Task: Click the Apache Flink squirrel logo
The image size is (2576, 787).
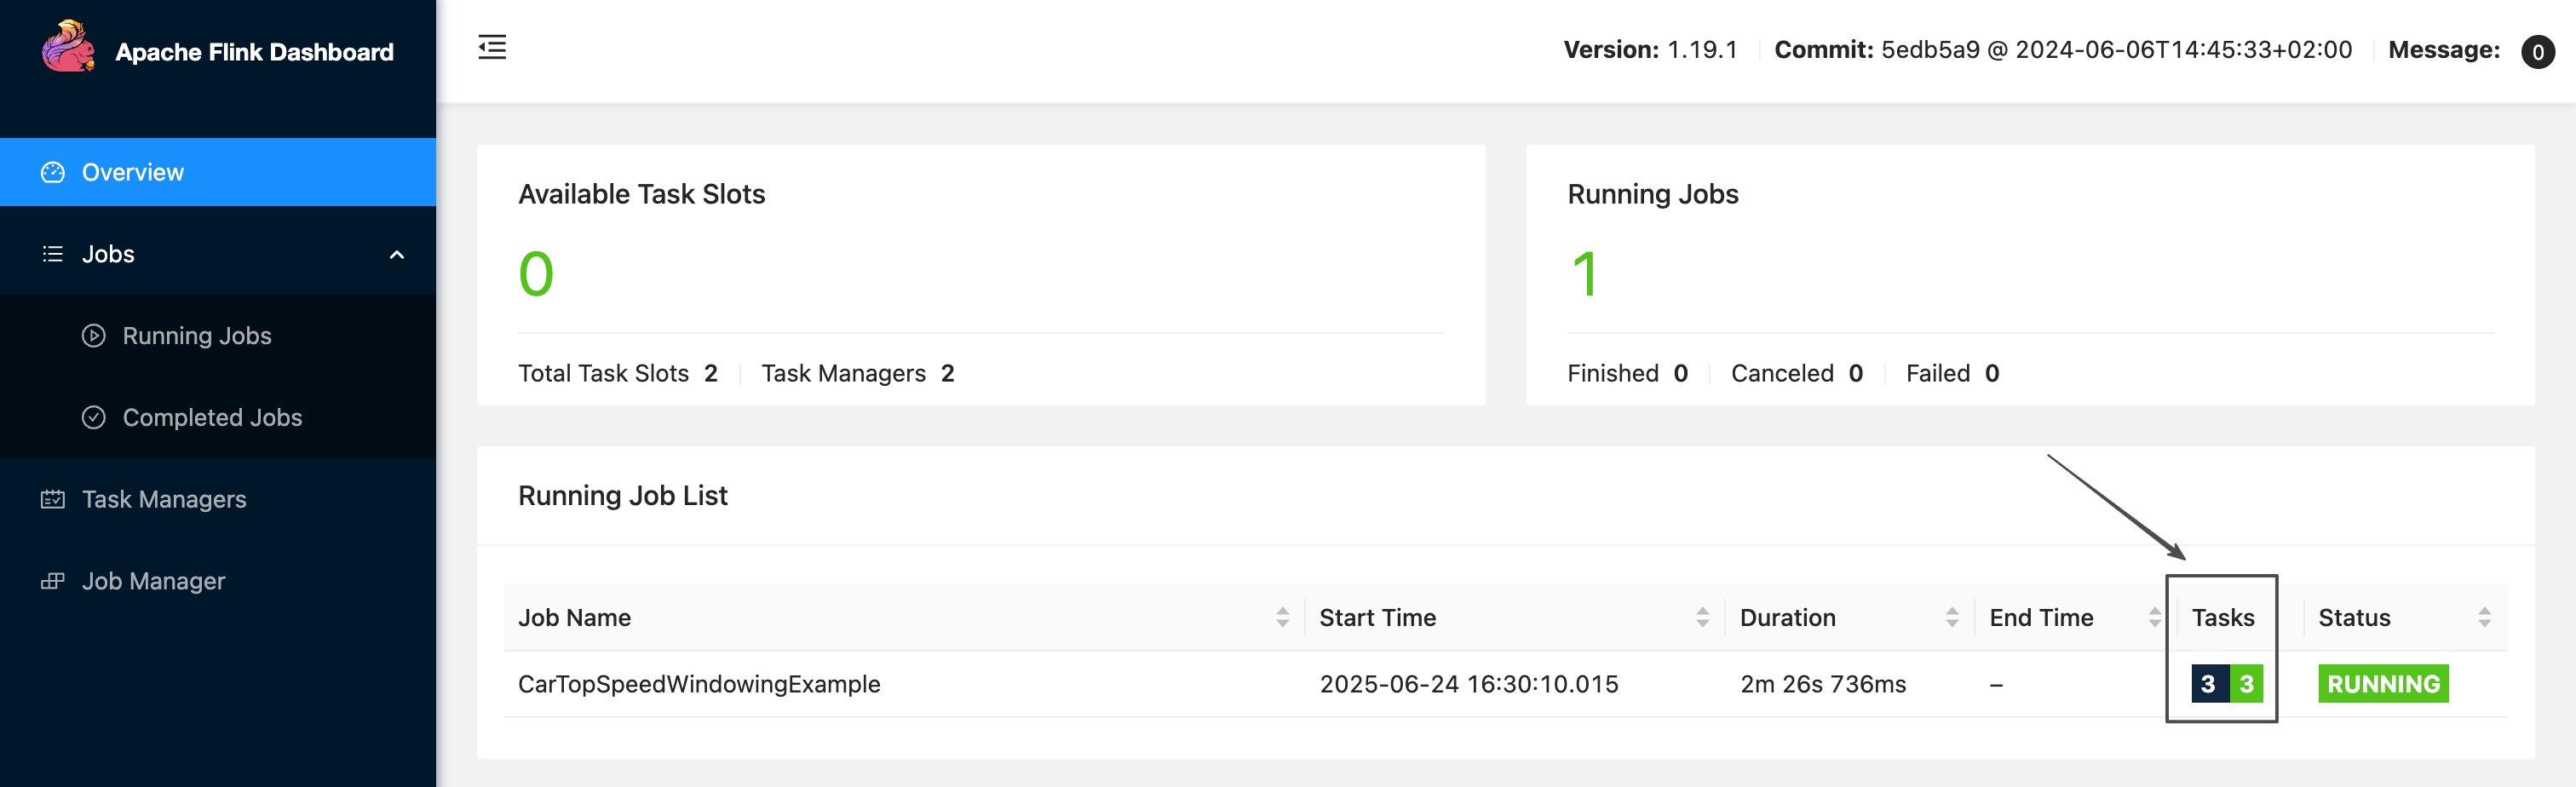Action: point(68,47)
